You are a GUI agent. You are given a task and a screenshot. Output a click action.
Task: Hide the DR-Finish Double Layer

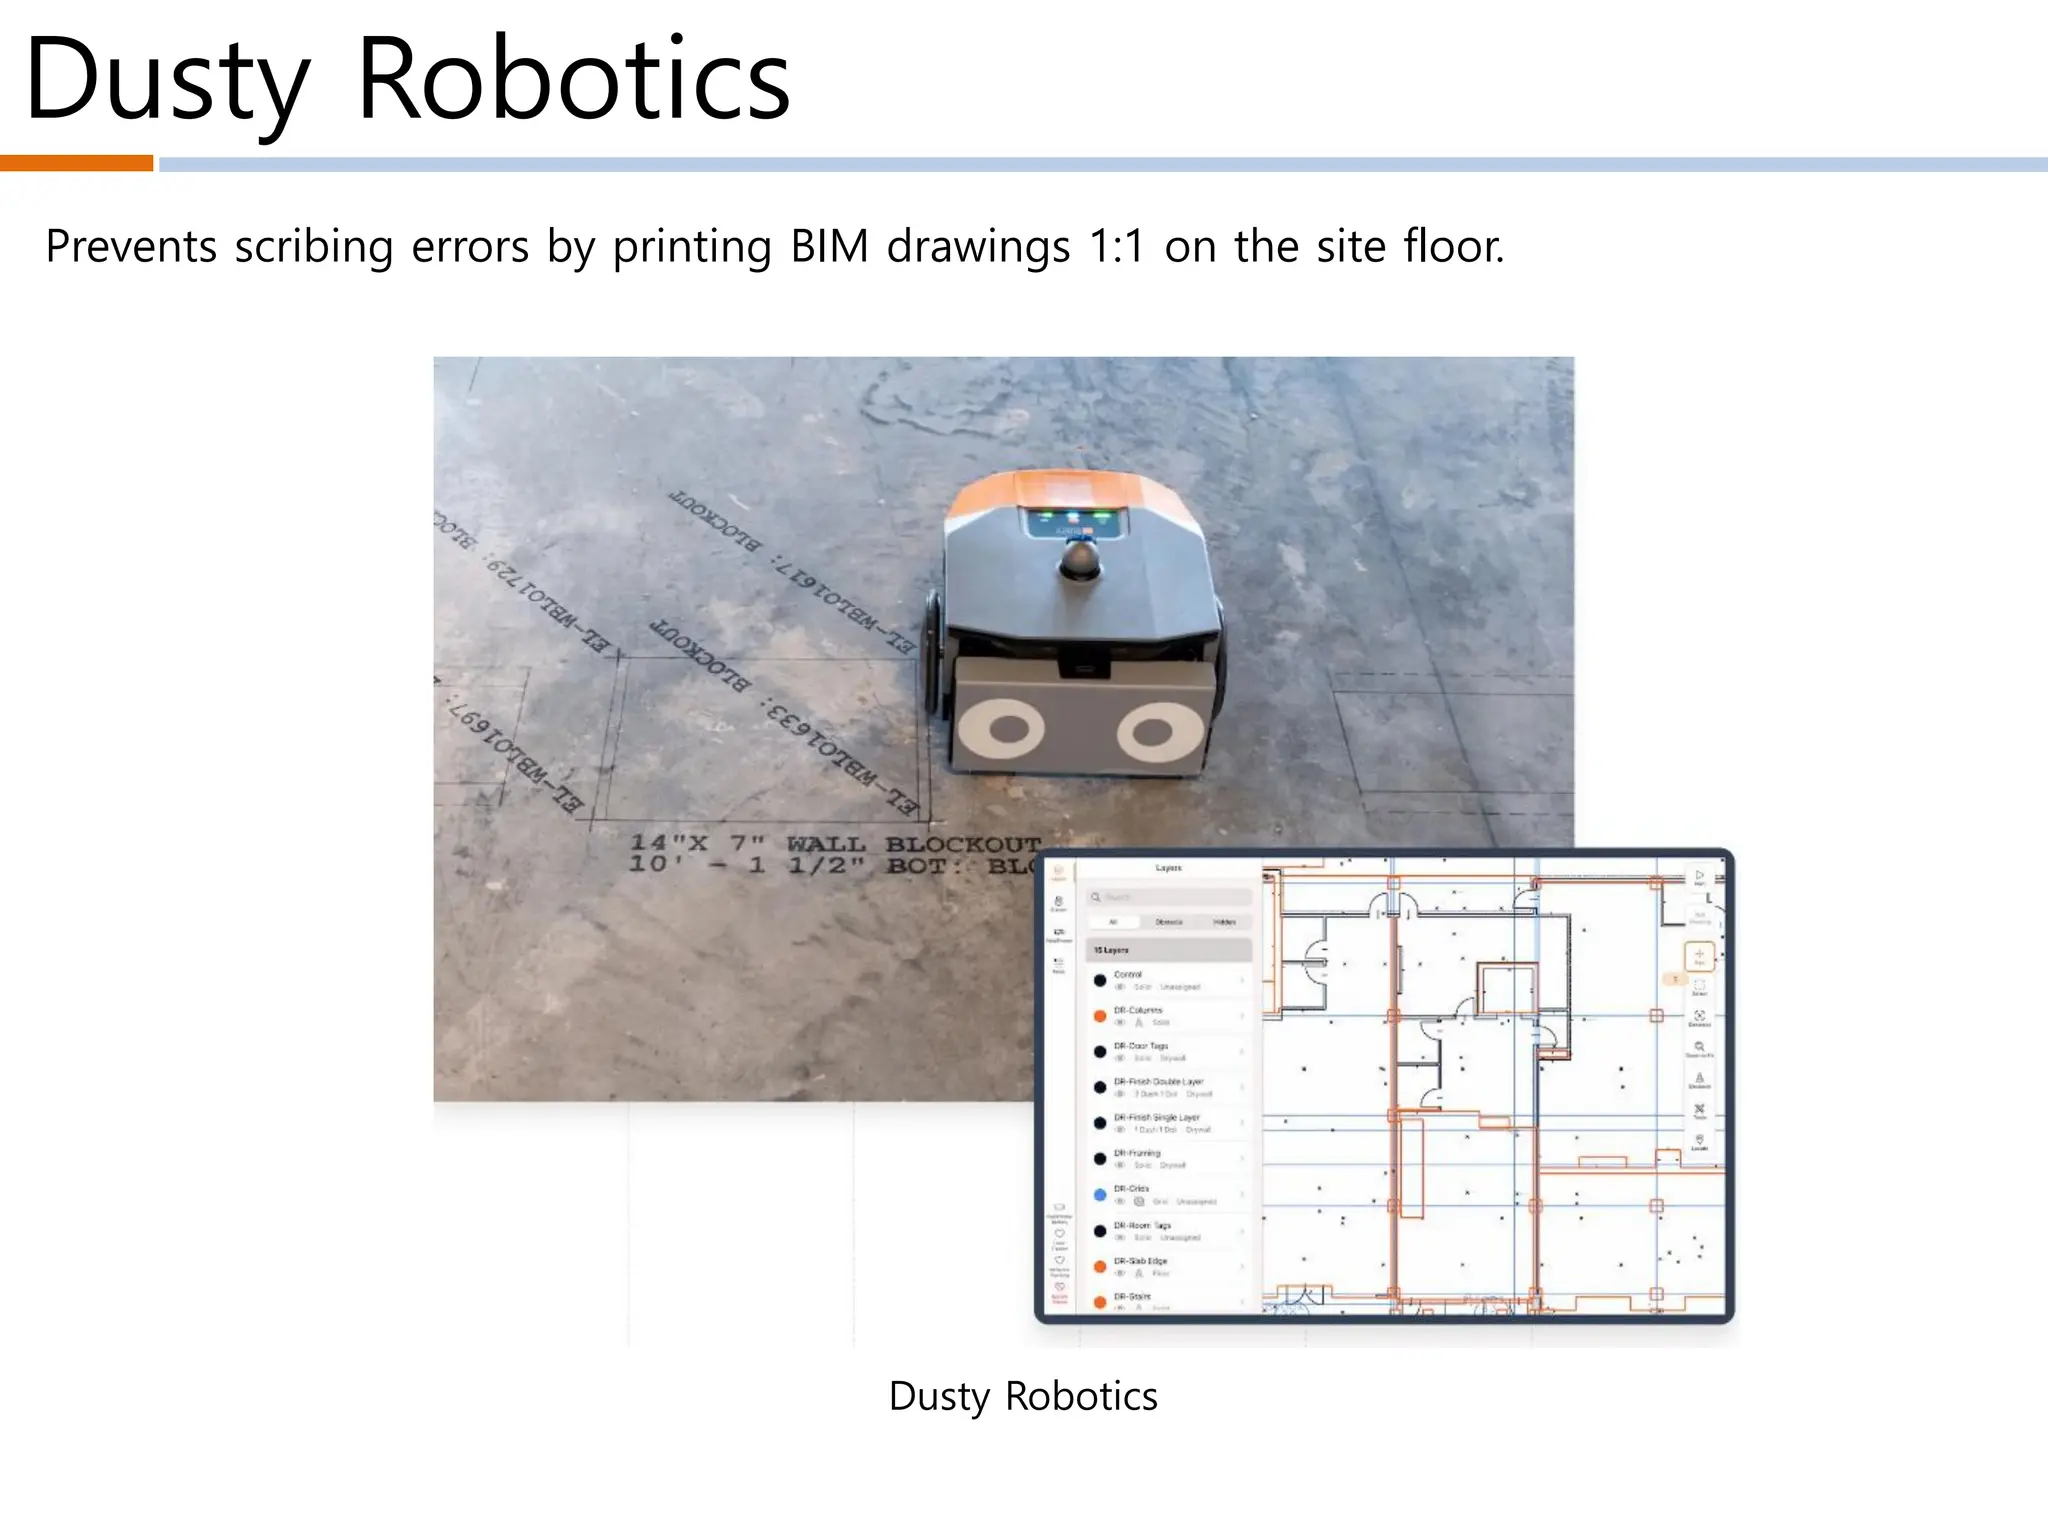1120,1094
